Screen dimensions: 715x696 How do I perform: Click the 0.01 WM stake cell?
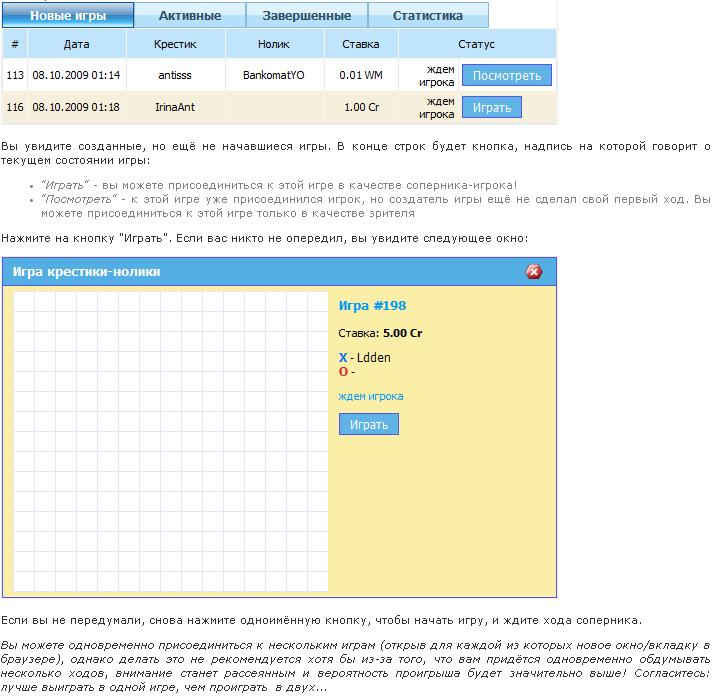tap(361, 75)
